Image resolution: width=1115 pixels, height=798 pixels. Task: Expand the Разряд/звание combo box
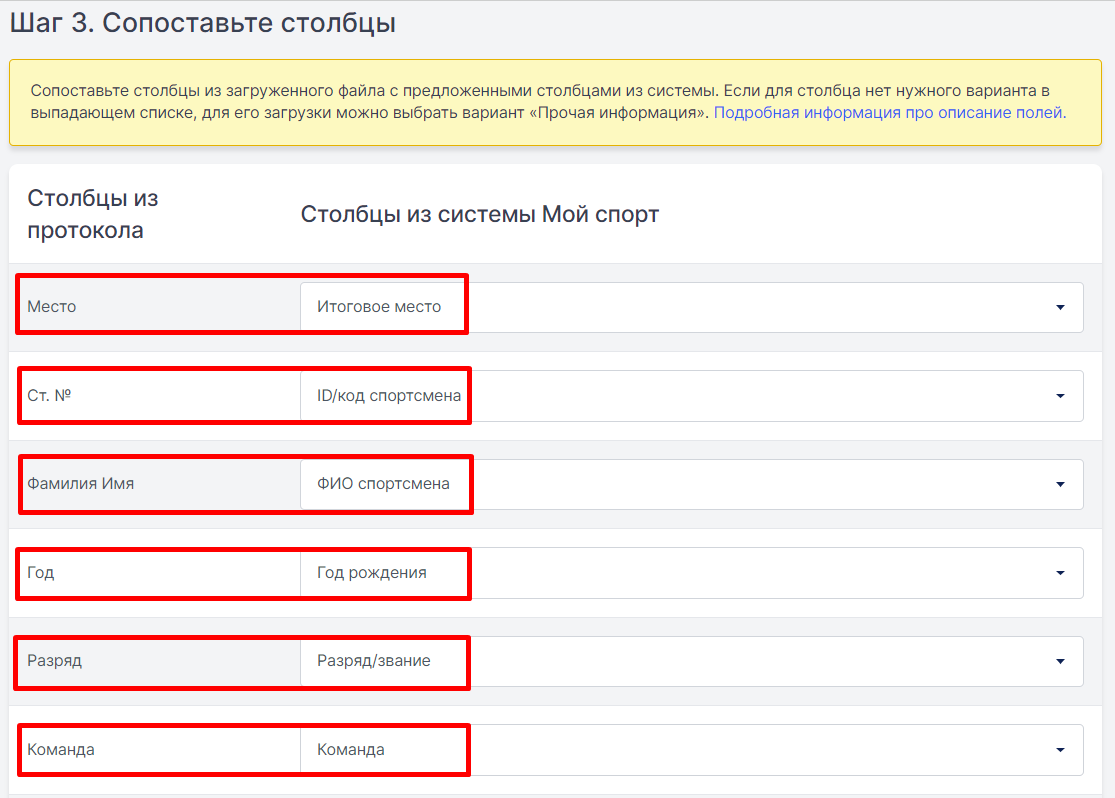(x=691, y=661)
